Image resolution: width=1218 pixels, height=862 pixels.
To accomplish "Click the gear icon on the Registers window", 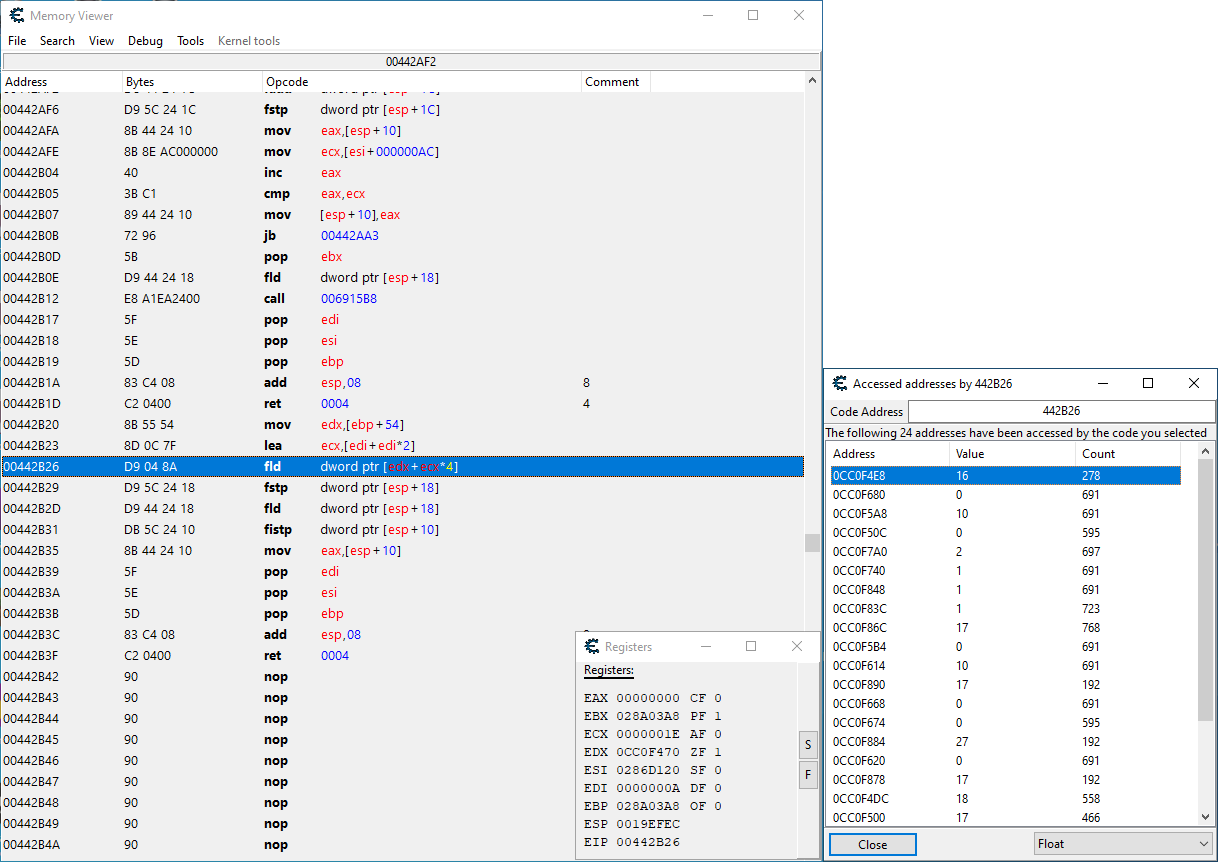I will [x=591, y=646].
